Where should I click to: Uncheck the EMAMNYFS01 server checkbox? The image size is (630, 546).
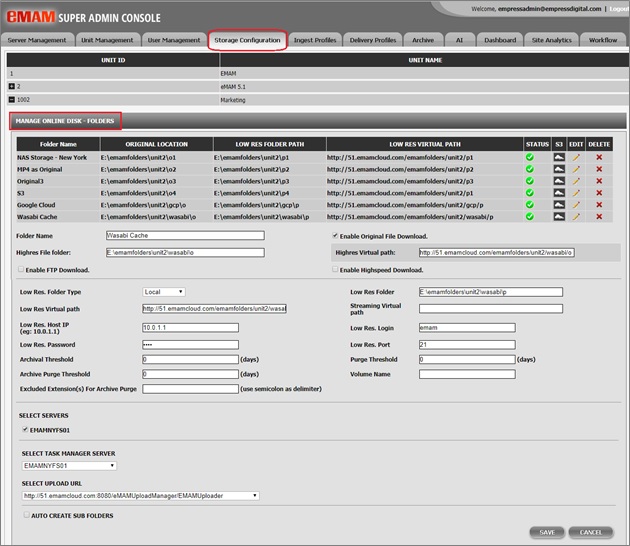(25, 429)
